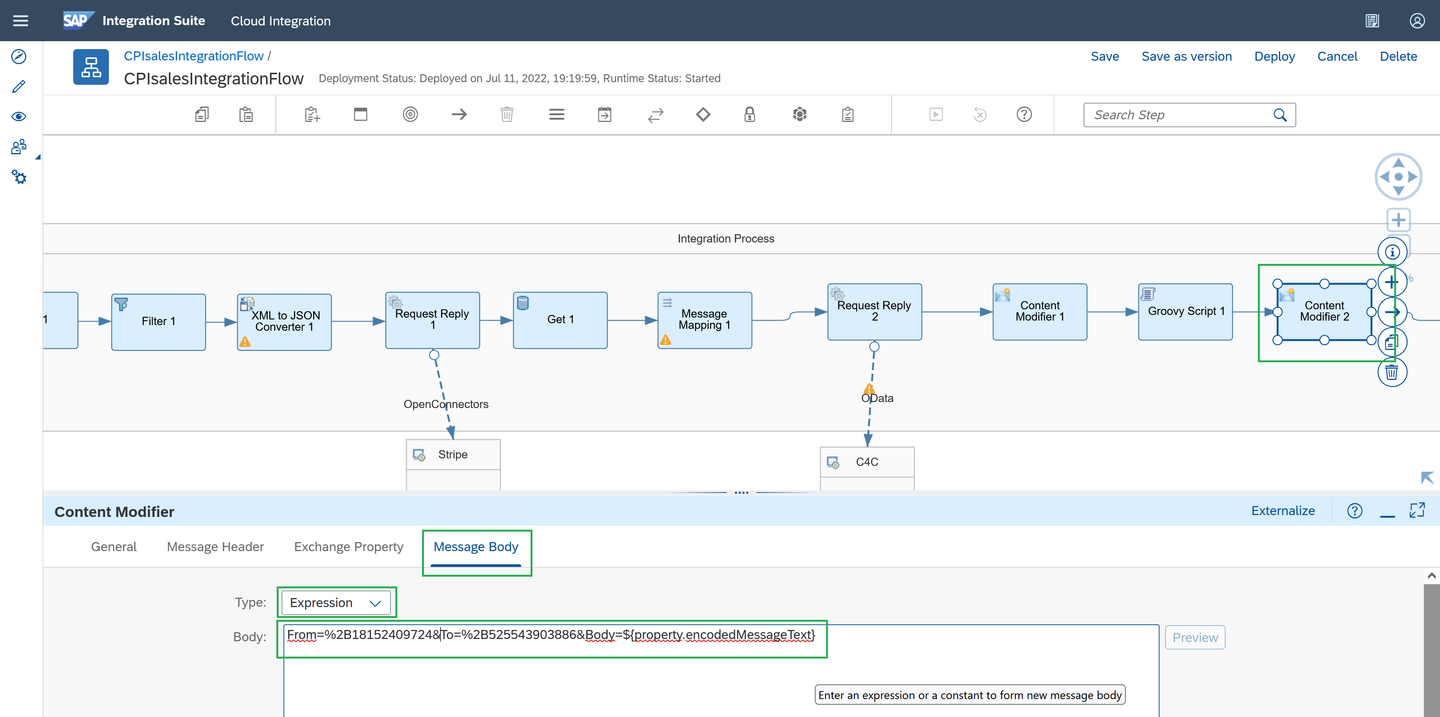Open the Message Transformers swap-arrows icon
This screenshot has width=1440, height=717.
pyautogui.click(x=655, y=115)
